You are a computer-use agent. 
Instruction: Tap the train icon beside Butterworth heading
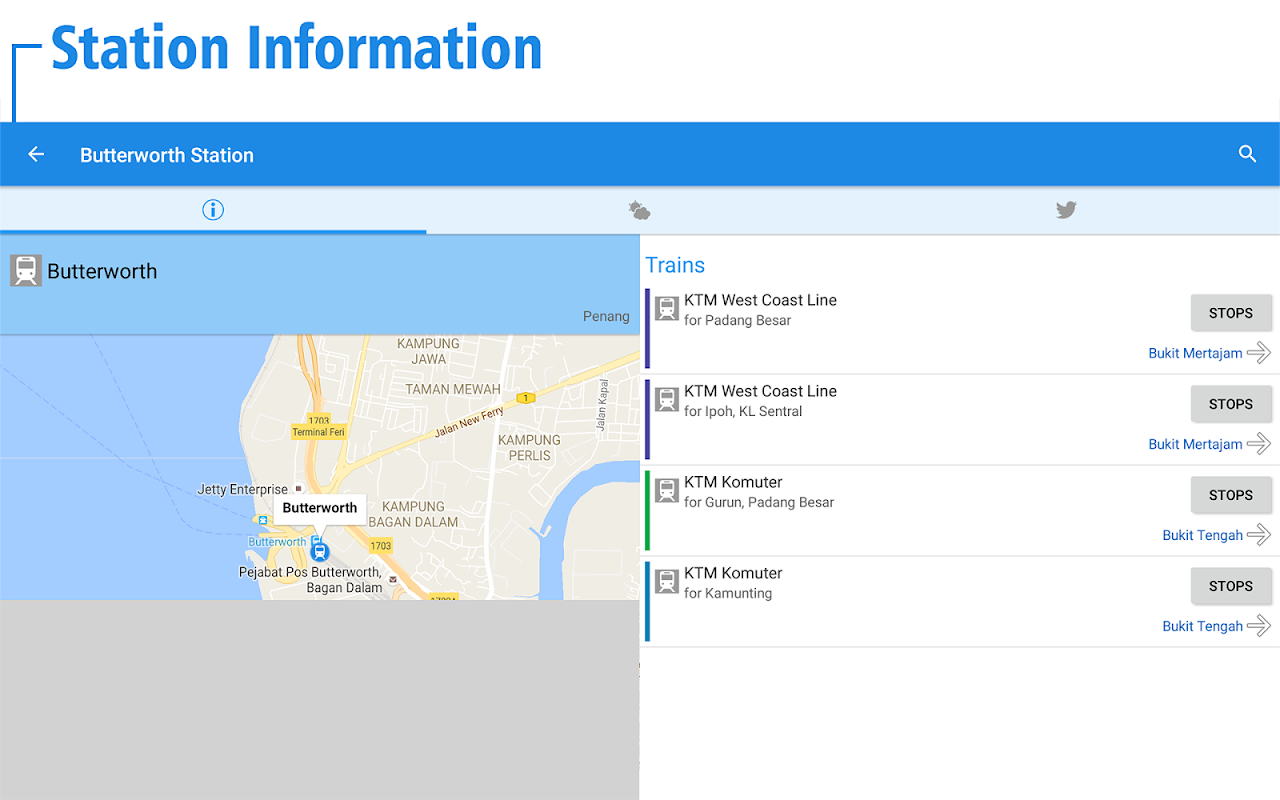(26, 271)
